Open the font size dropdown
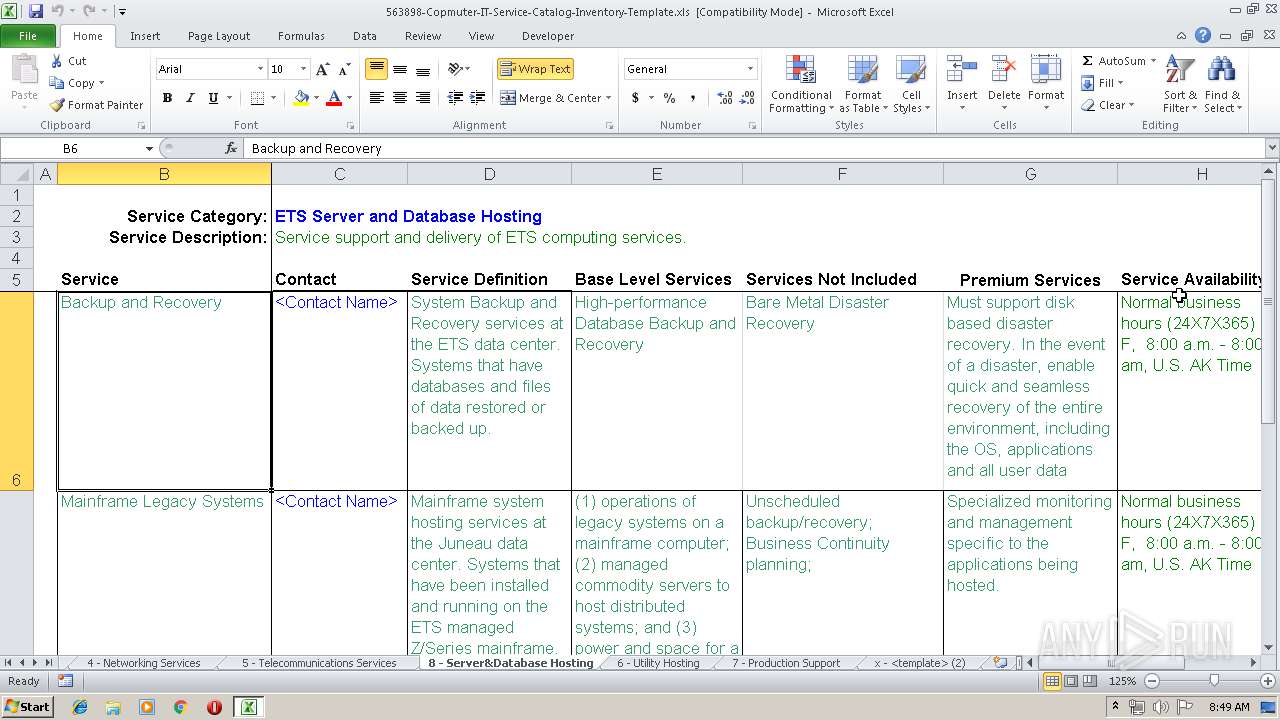Screen dimensions: 1280x720 [304, 69]
